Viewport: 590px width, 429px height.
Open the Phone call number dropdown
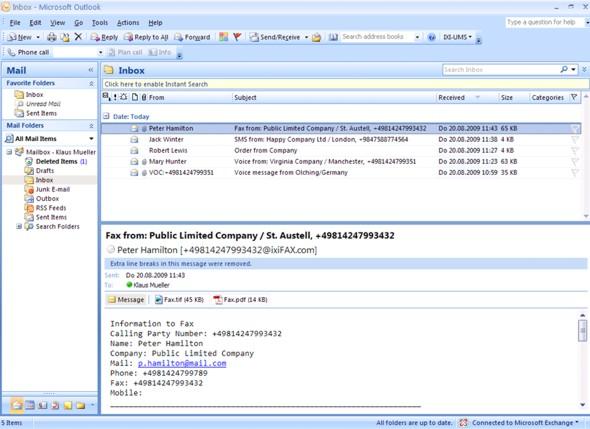coord(100,52)
